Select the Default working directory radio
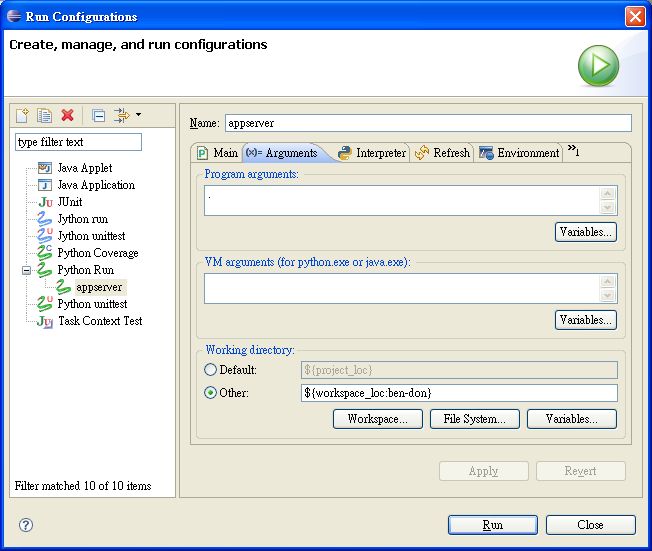This screenshot has height=551, width=652. pos(211,370)
